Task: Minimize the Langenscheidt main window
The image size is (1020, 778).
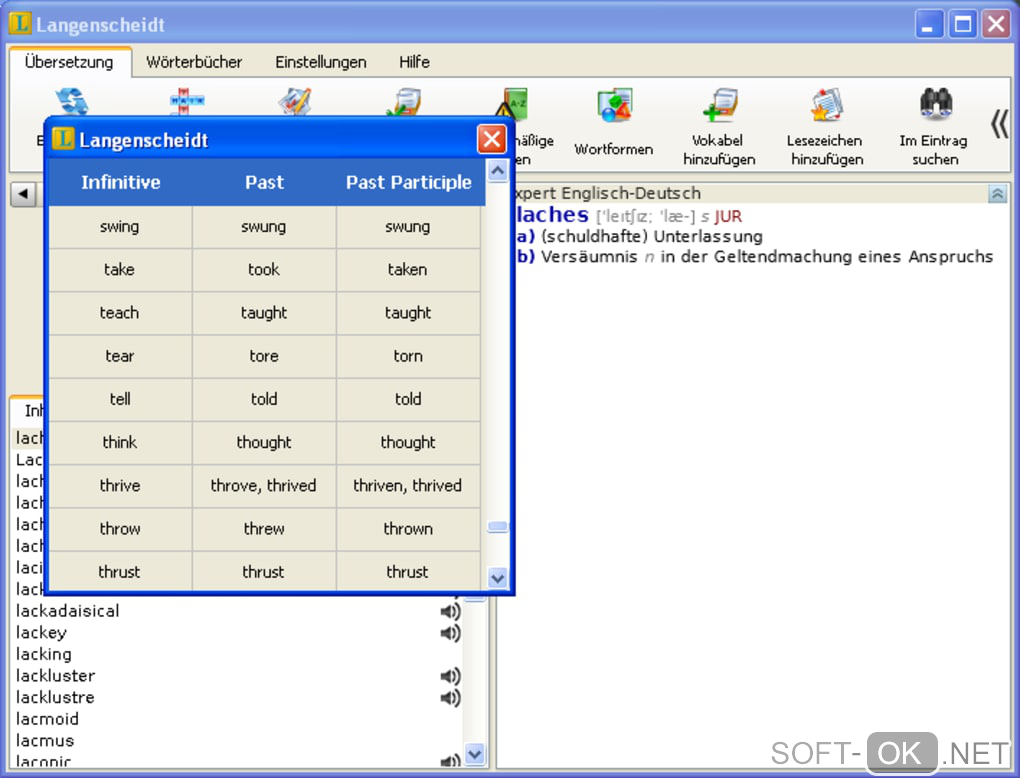Action: coord(928,25)
